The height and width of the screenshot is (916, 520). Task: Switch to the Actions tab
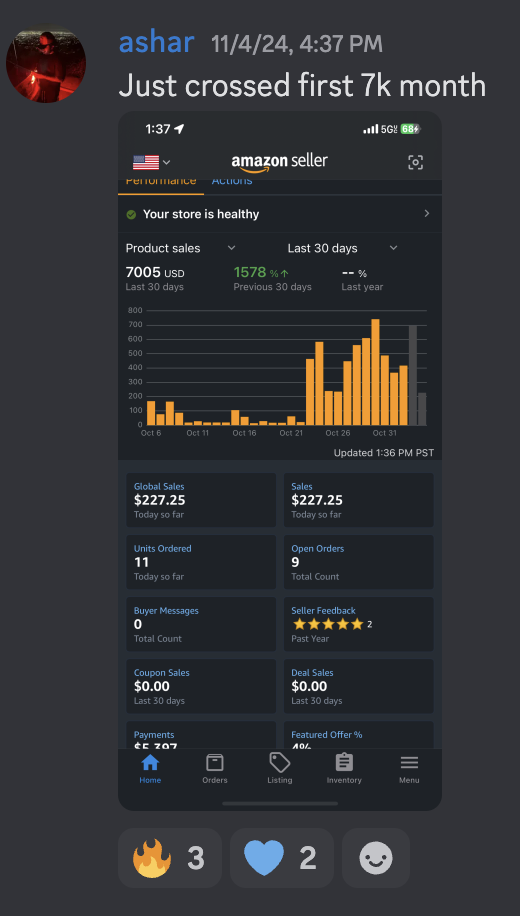232,181
